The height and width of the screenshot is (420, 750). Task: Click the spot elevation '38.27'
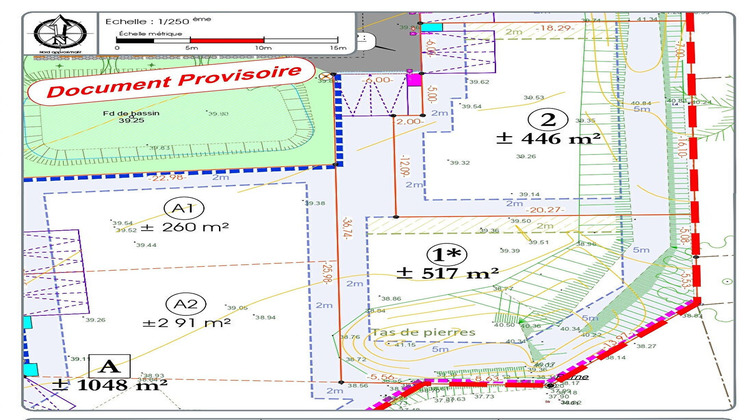pyautogui.click(x=647, y=346)
